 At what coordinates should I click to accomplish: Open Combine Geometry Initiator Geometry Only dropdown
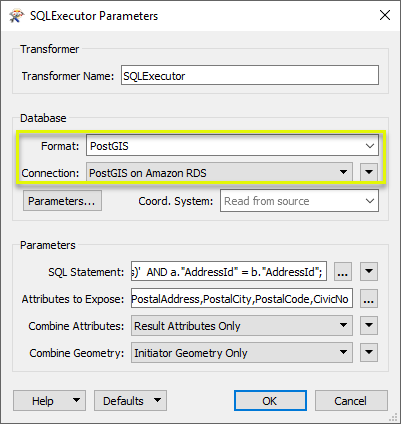242,352
